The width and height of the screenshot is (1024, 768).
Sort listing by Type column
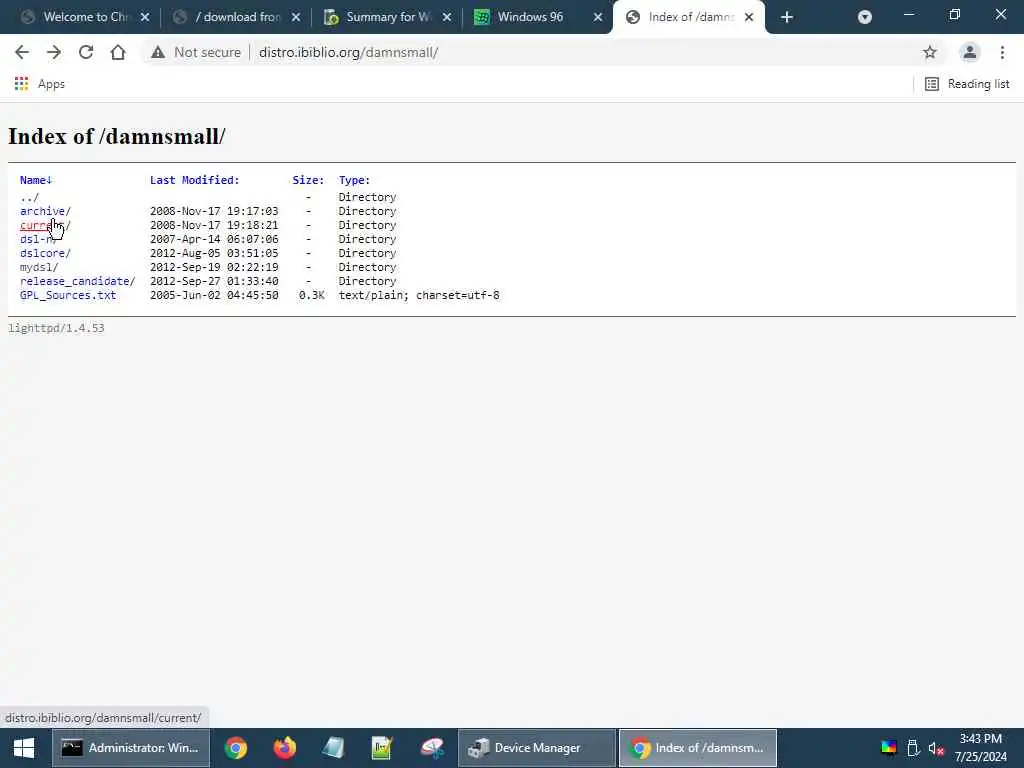pos(354,180)
